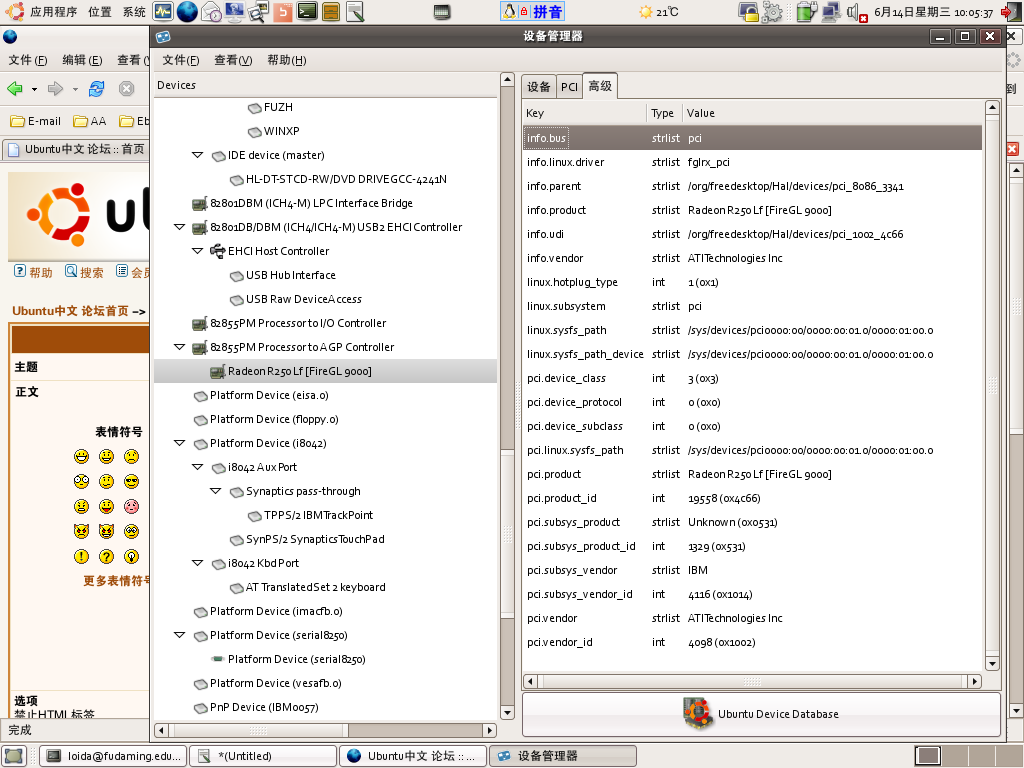
Task: Click the browser back arrow icon
Action: (14, 88)
